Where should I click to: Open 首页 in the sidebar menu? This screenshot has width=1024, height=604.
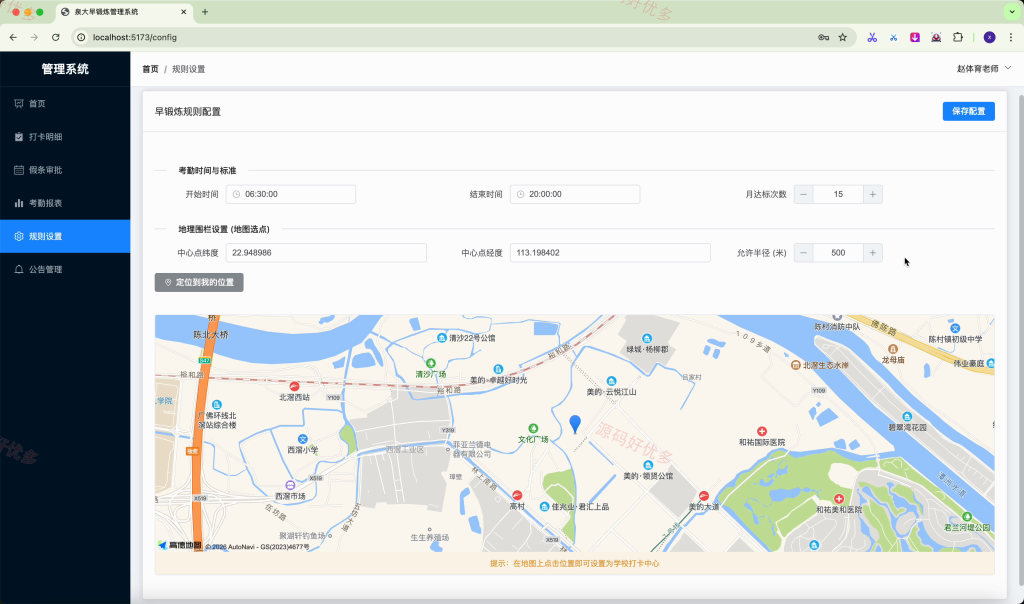tap(65, 104)
